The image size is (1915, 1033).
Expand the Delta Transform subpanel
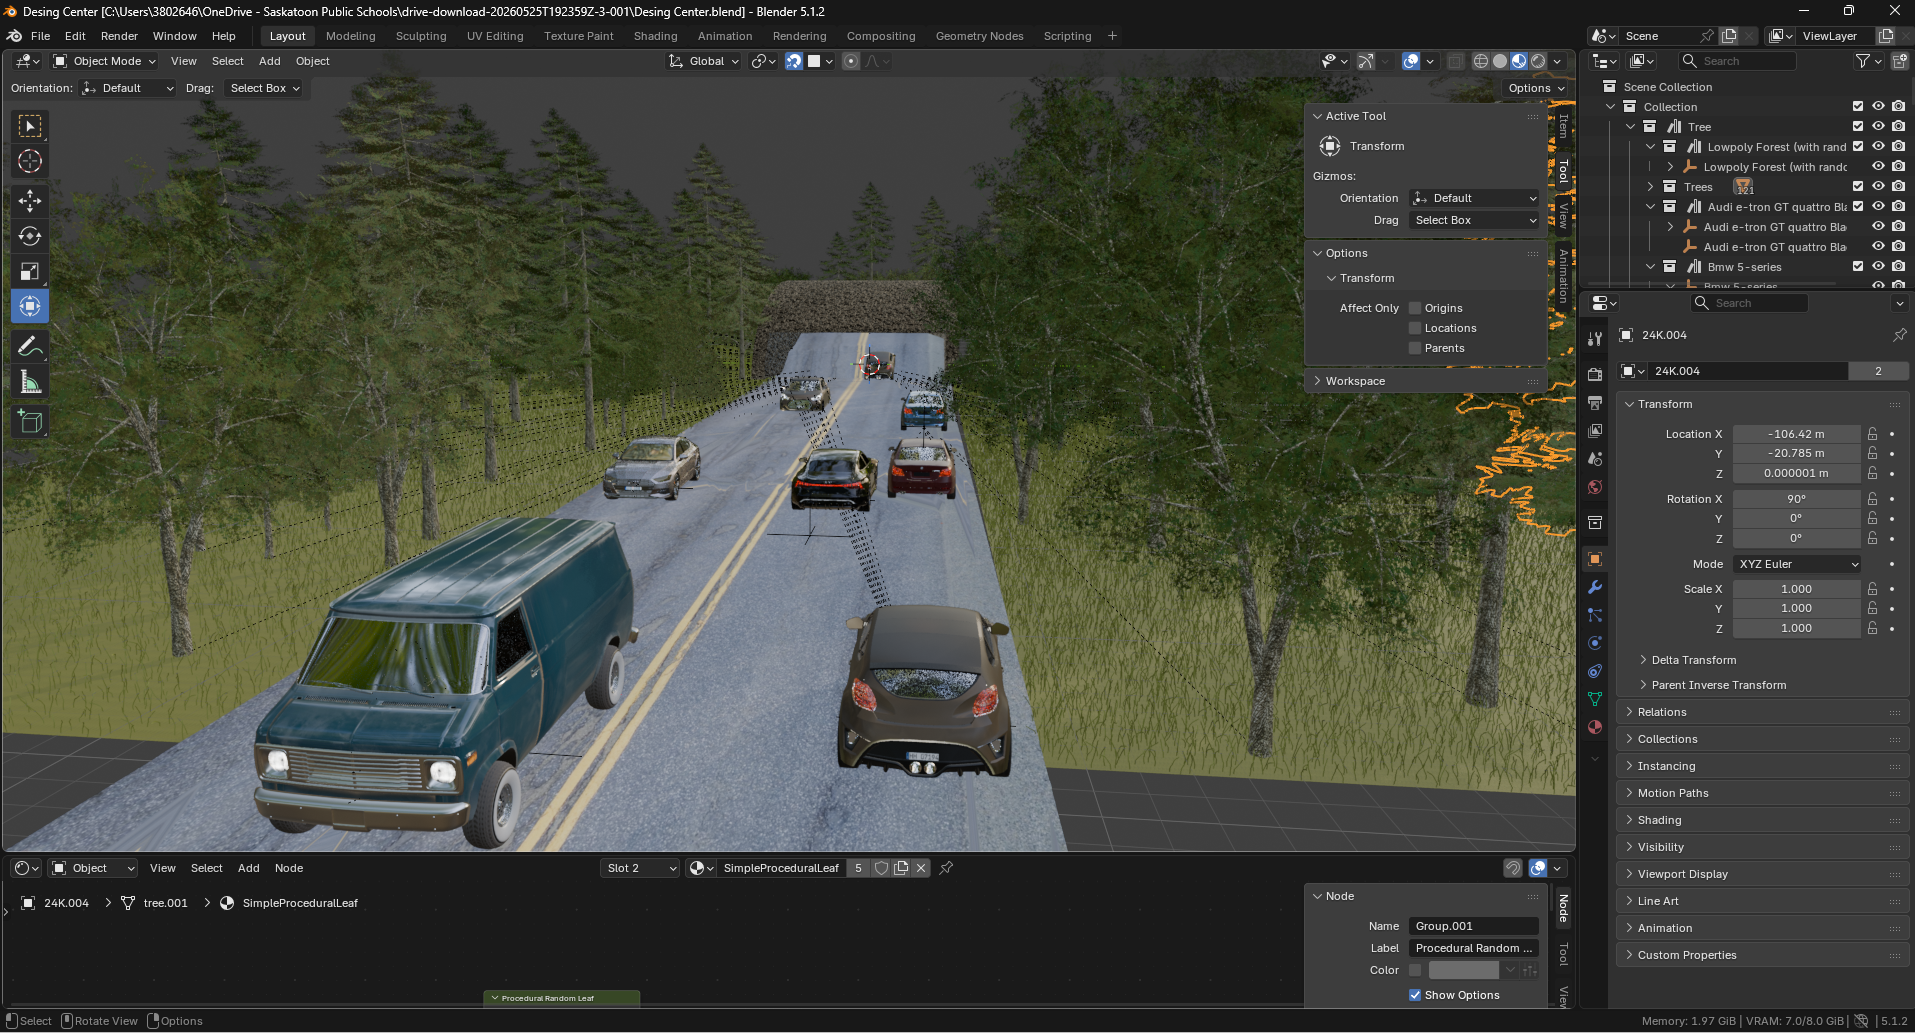point(1693,660)
